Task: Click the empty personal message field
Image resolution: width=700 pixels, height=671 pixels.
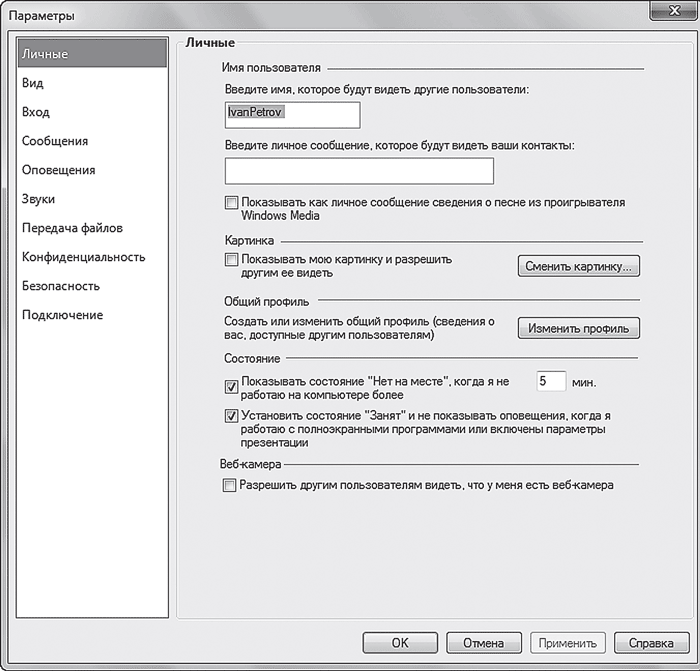Action: pyautogui.click(x=360, y=171)
